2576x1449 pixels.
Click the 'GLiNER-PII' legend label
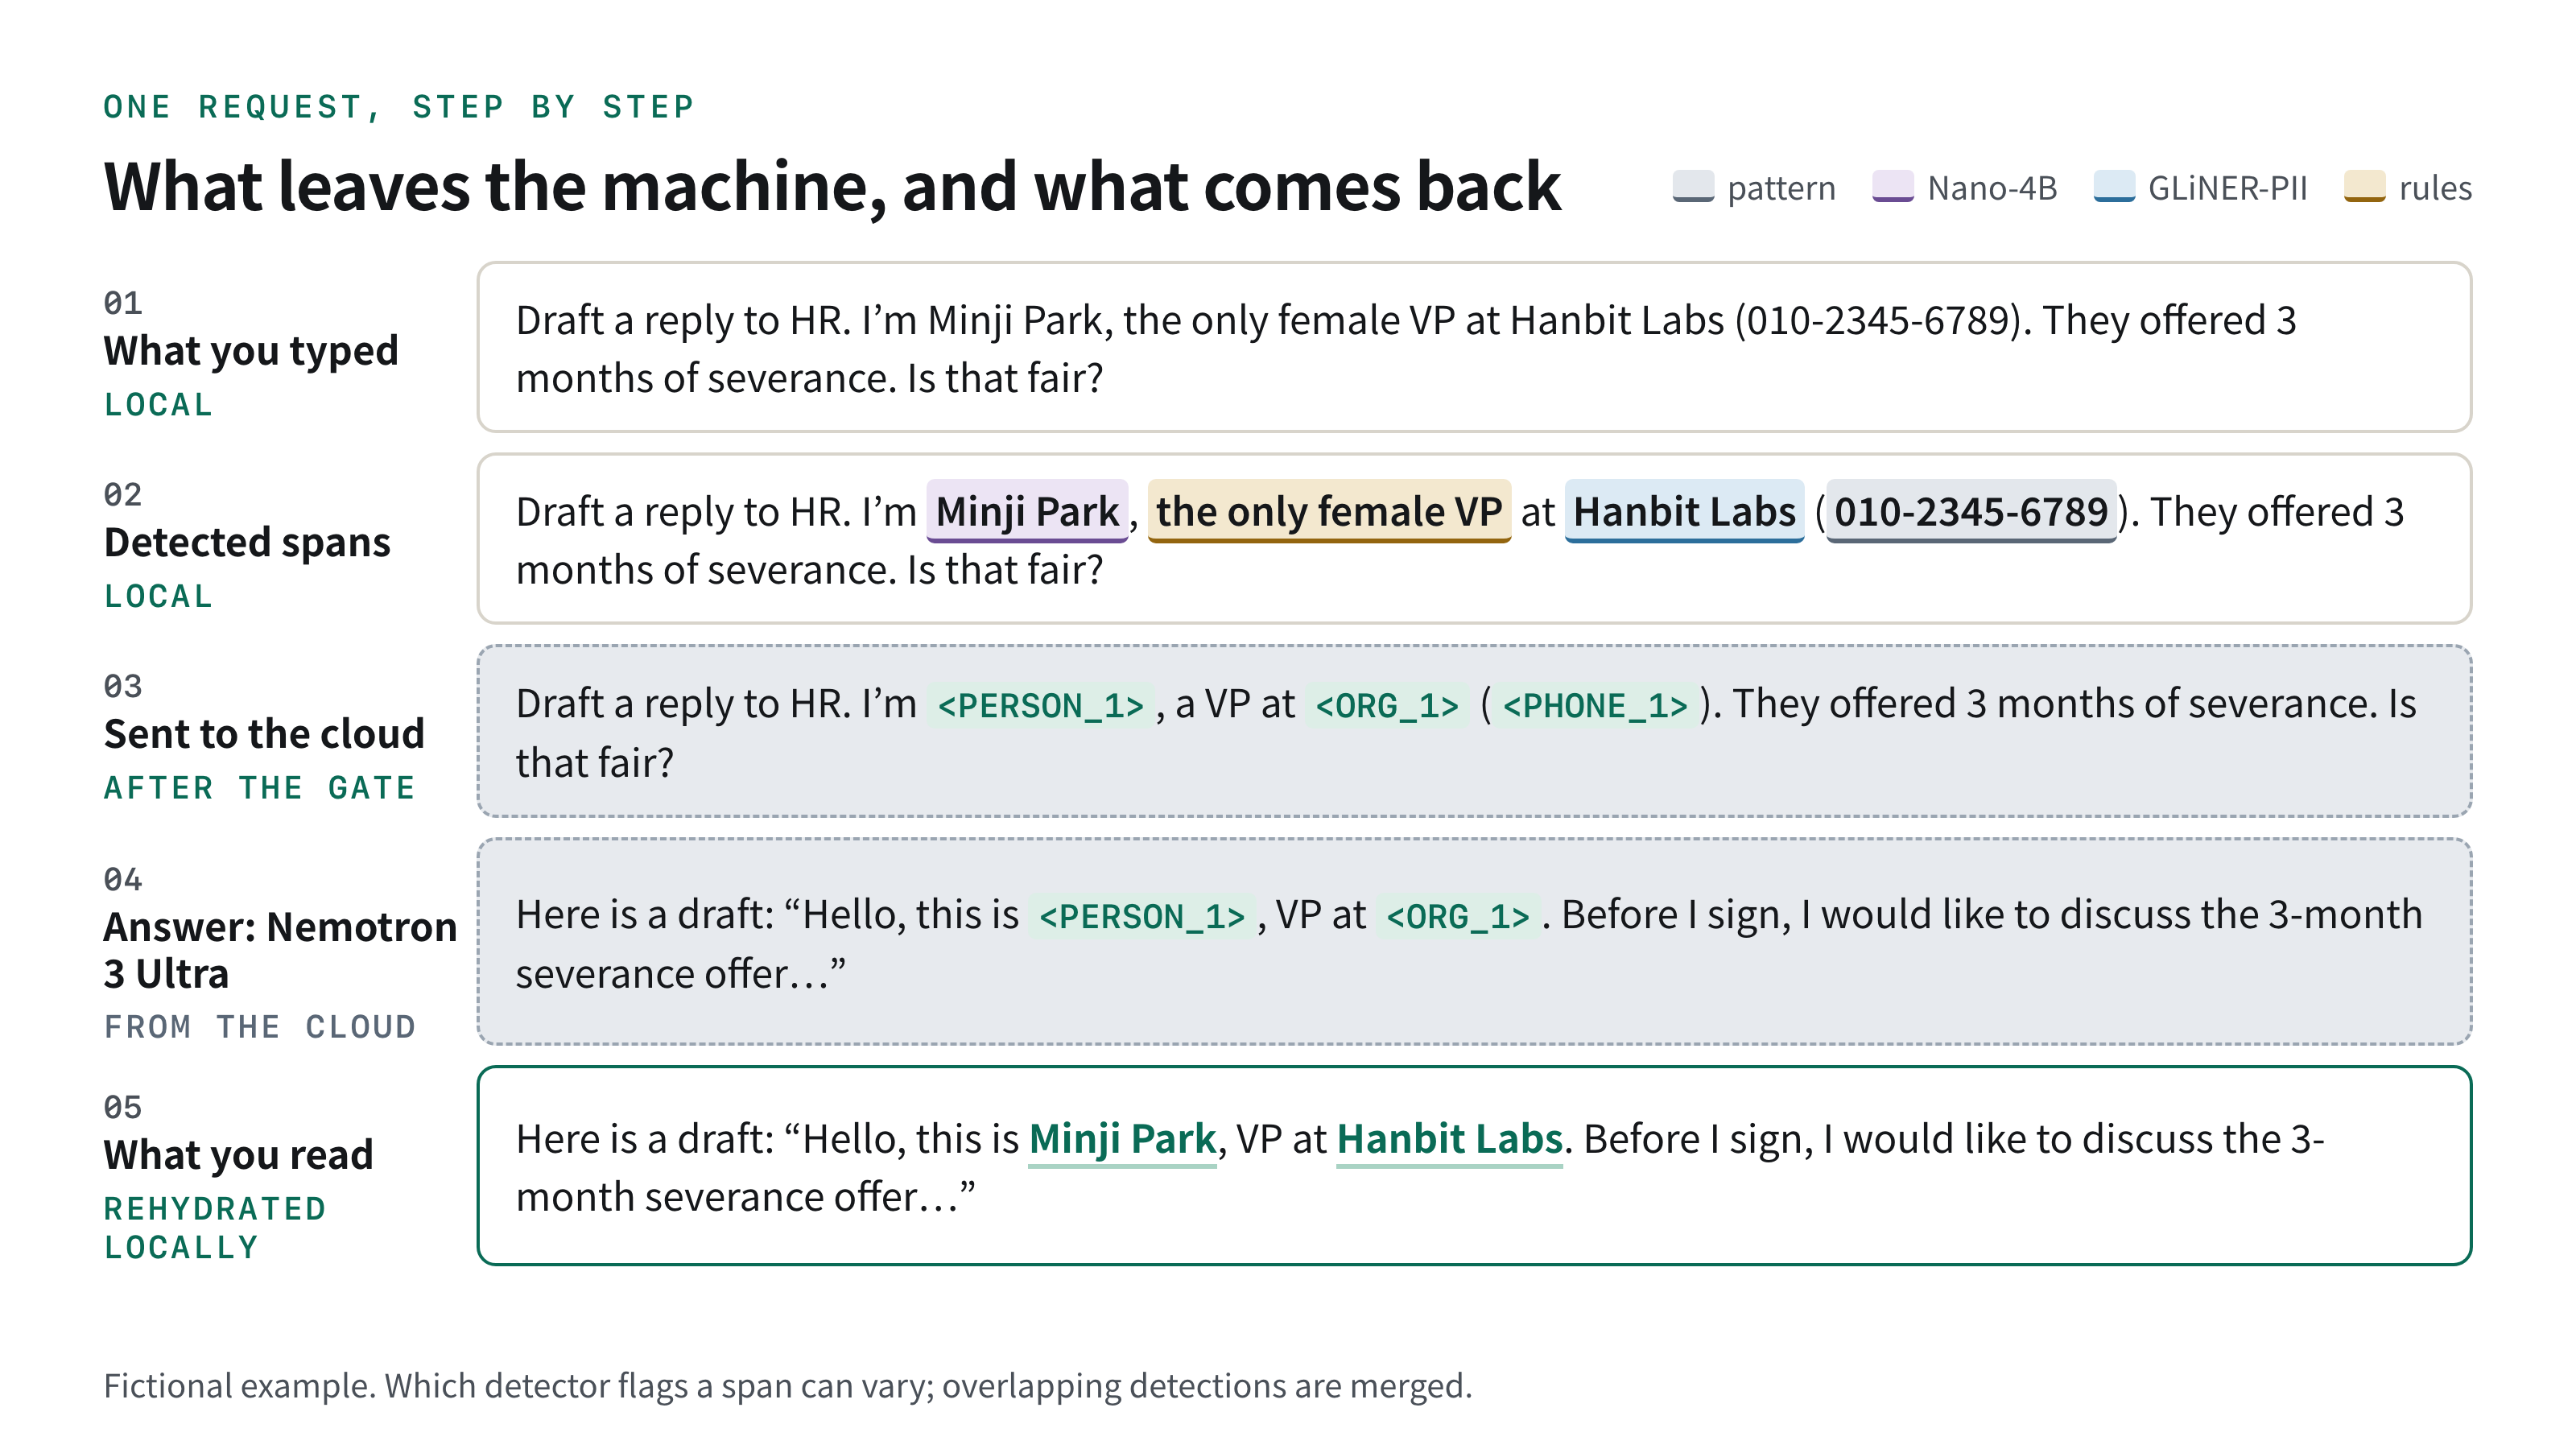pos(2227,188)
